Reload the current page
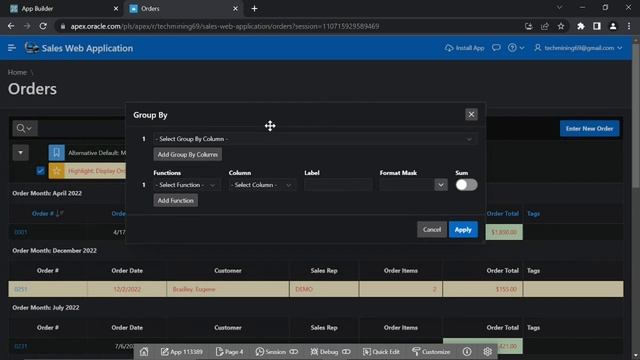The height and width of the screenshot is (360, 640). [x=43, y=26]
